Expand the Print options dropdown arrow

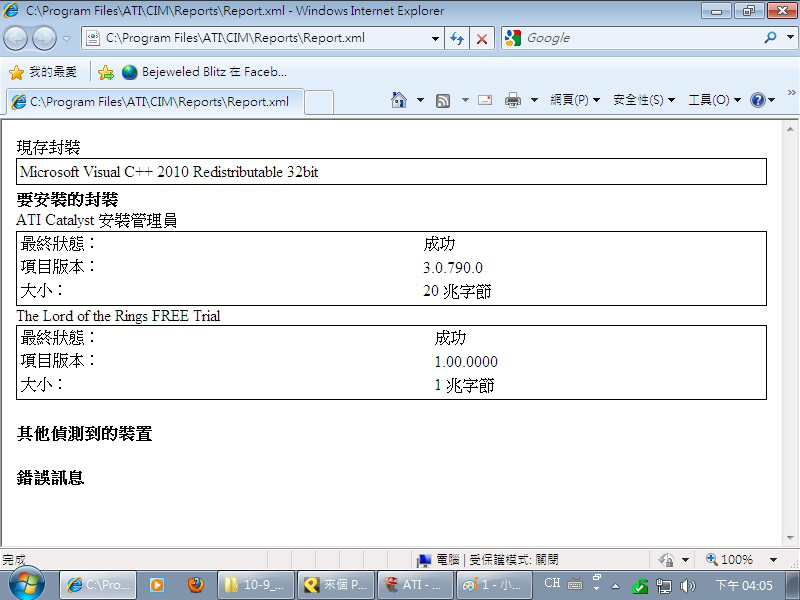coord(534,100)
